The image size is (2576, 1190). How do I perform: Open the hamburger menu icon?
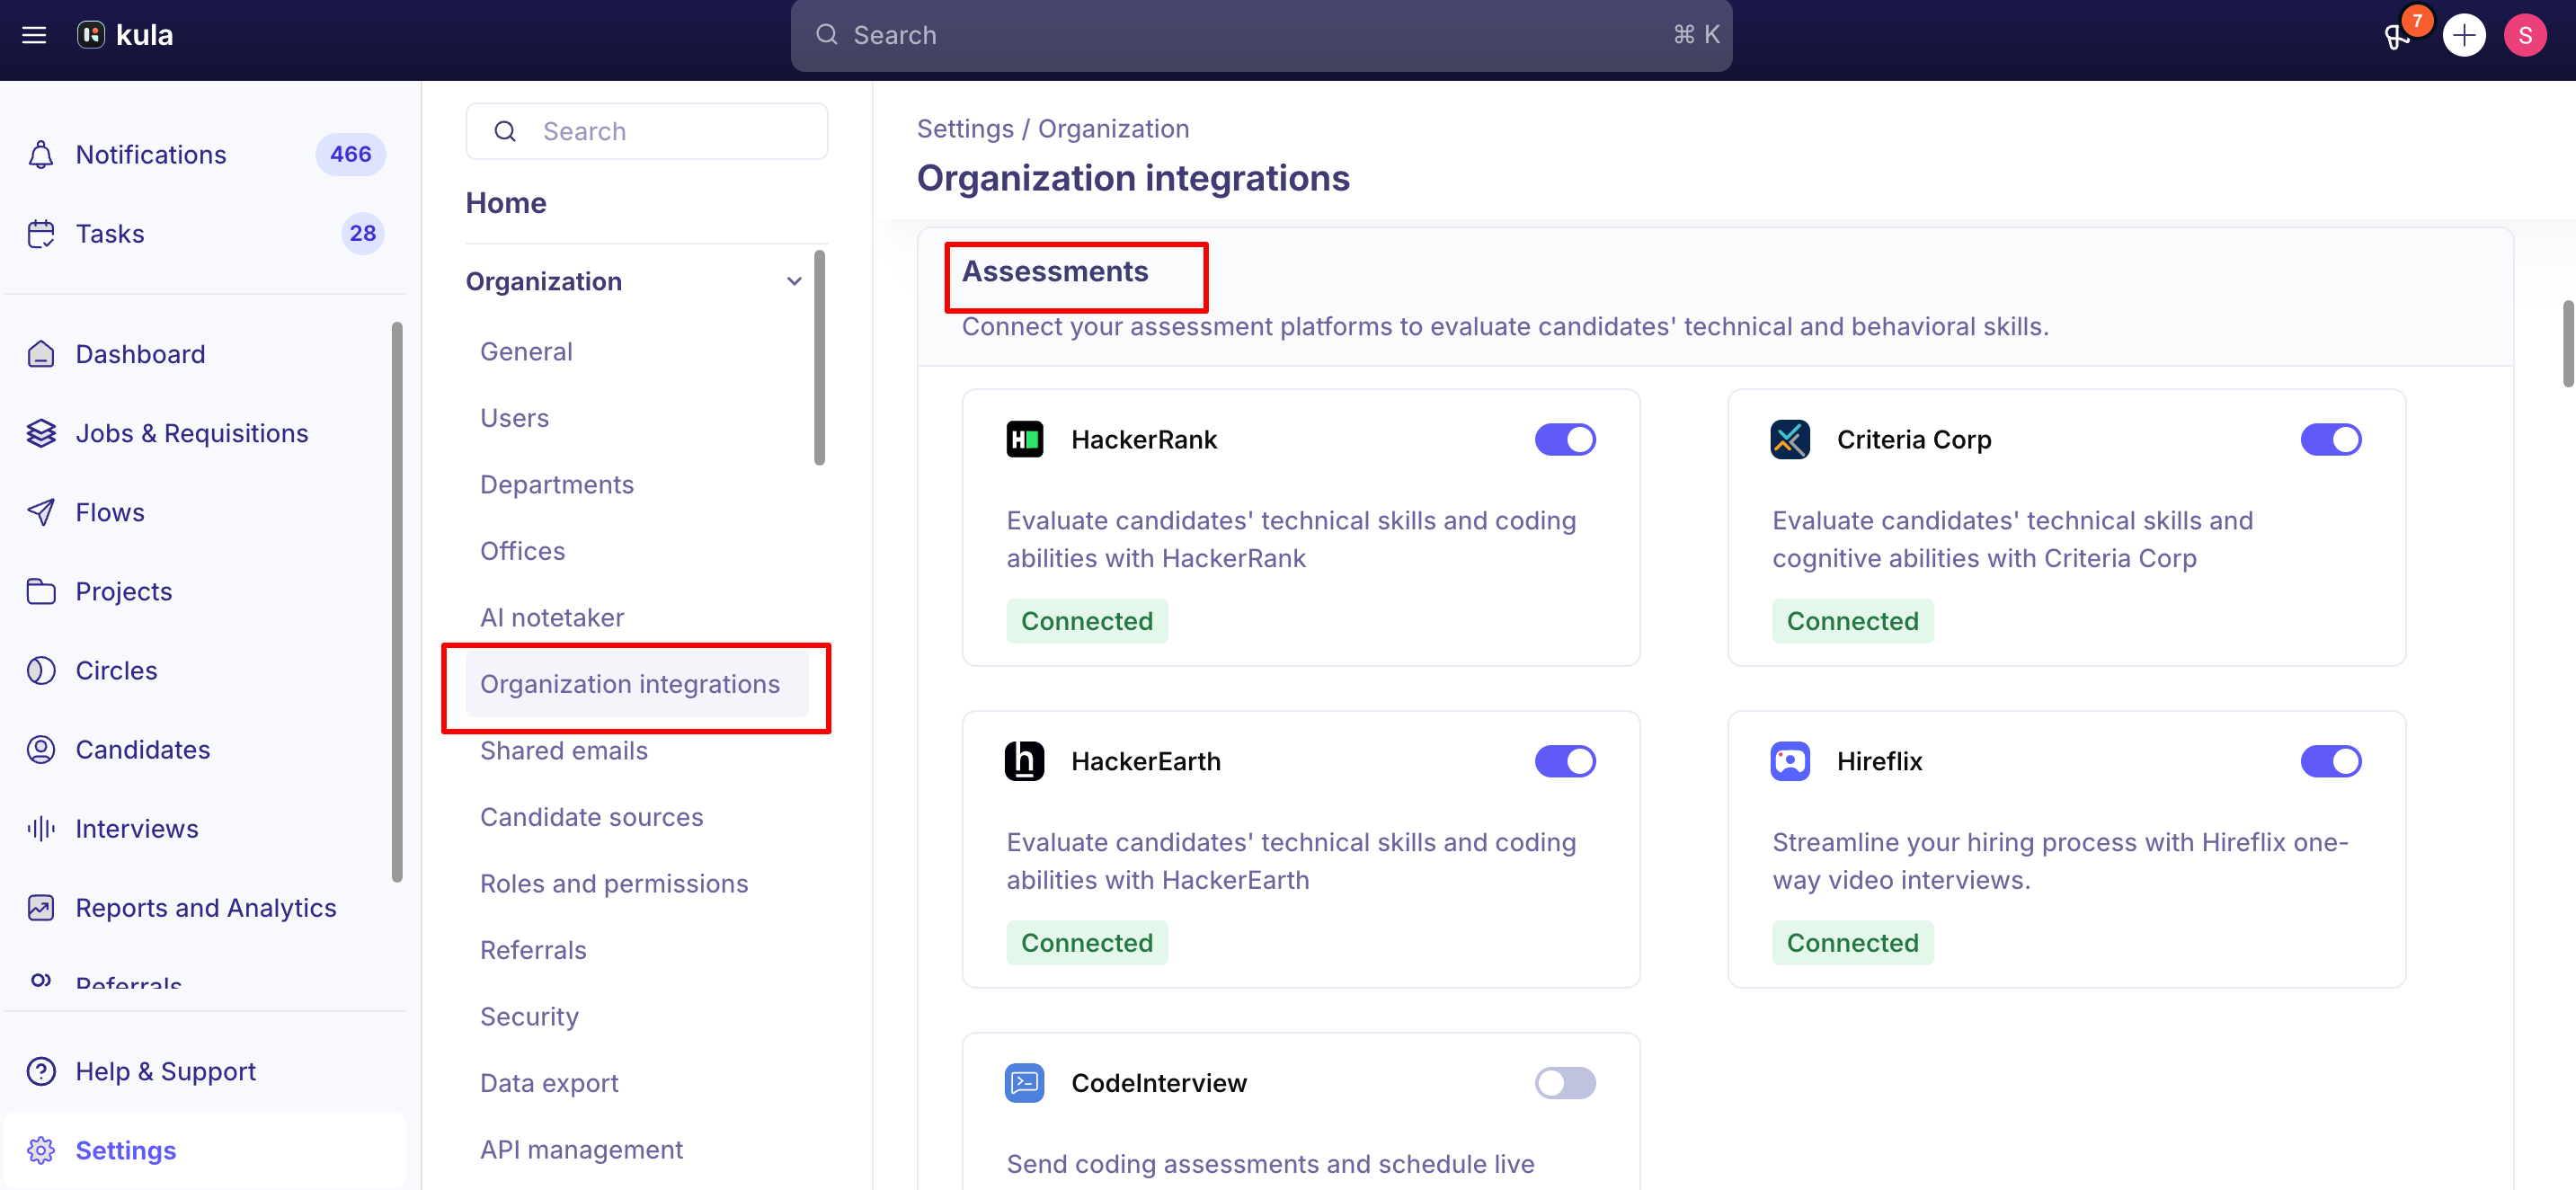point(34,35)
